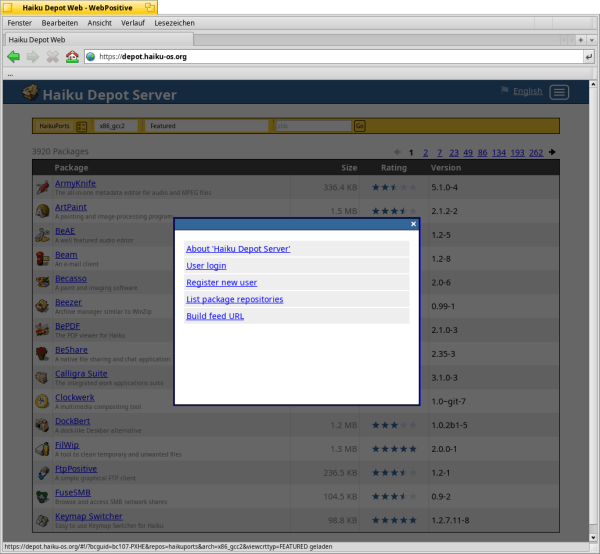Open the x86_gcc2 architecture dropdown
Viewport: 600px width, 554px height.
coord(117,126)
